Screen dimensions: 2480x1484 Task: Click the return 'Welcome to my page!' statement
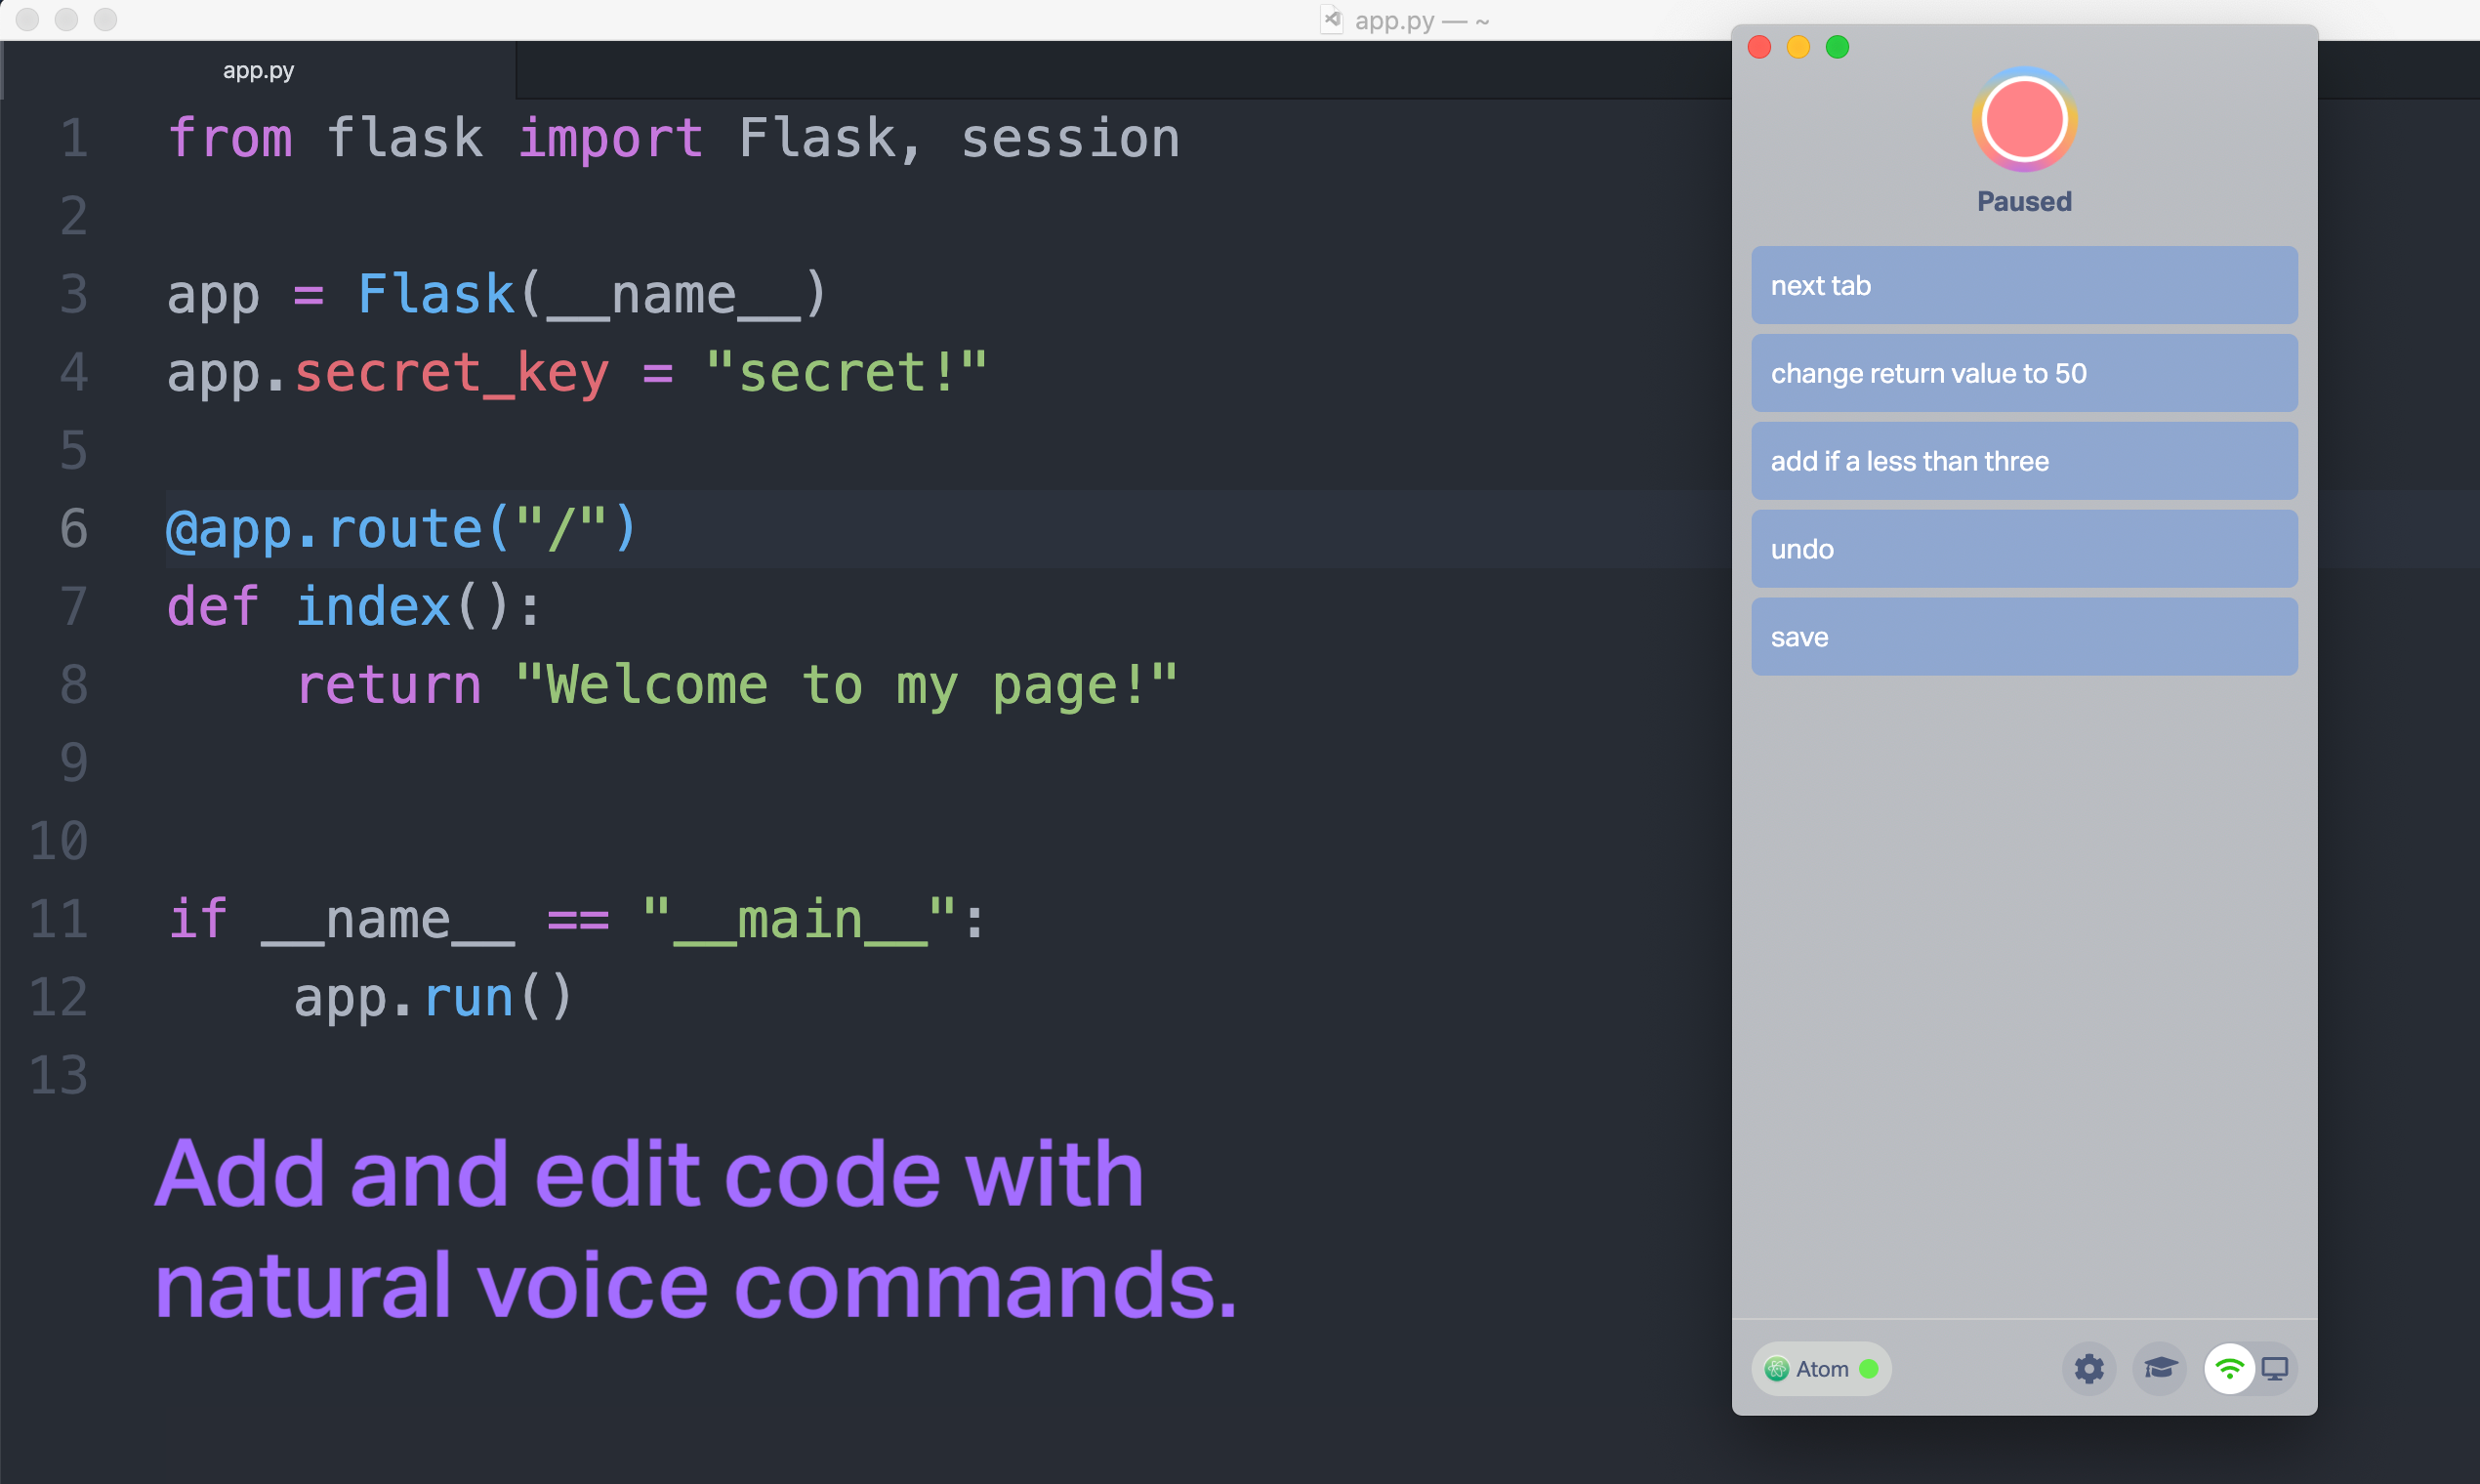(x=737, y=684)
